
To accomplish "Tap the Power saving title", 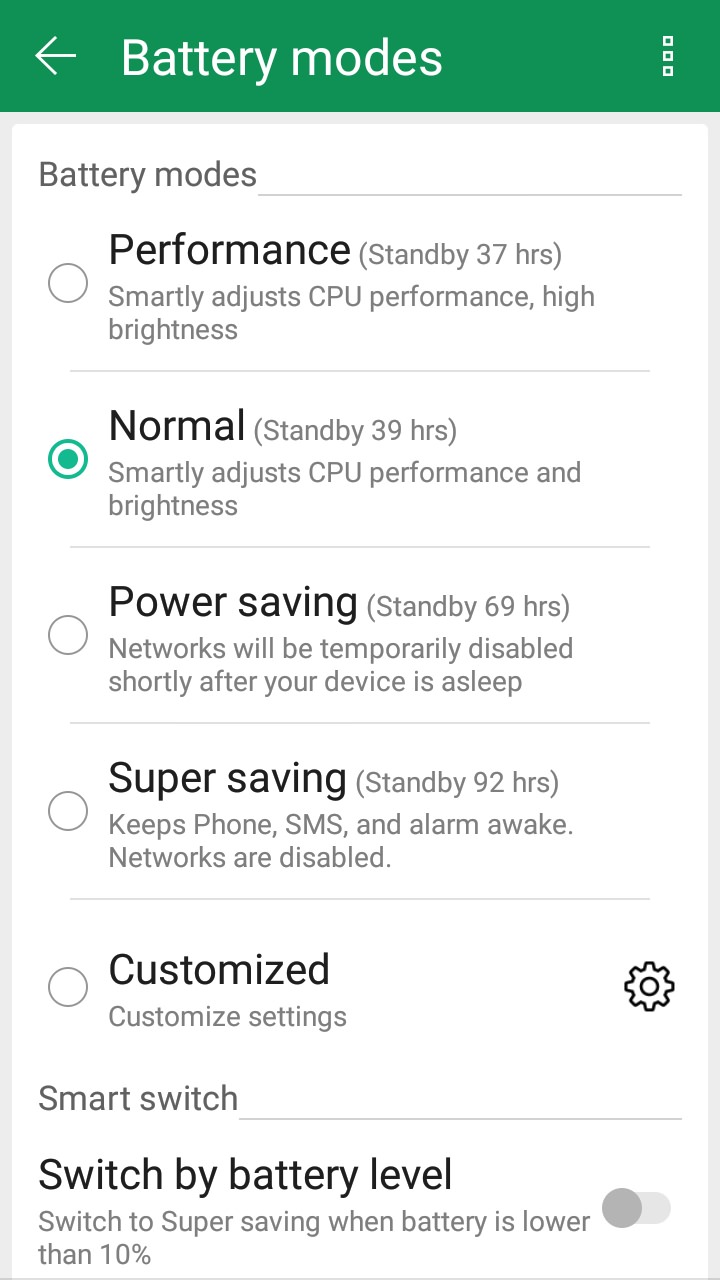I will pyautogui.click(x=233, y=602).
